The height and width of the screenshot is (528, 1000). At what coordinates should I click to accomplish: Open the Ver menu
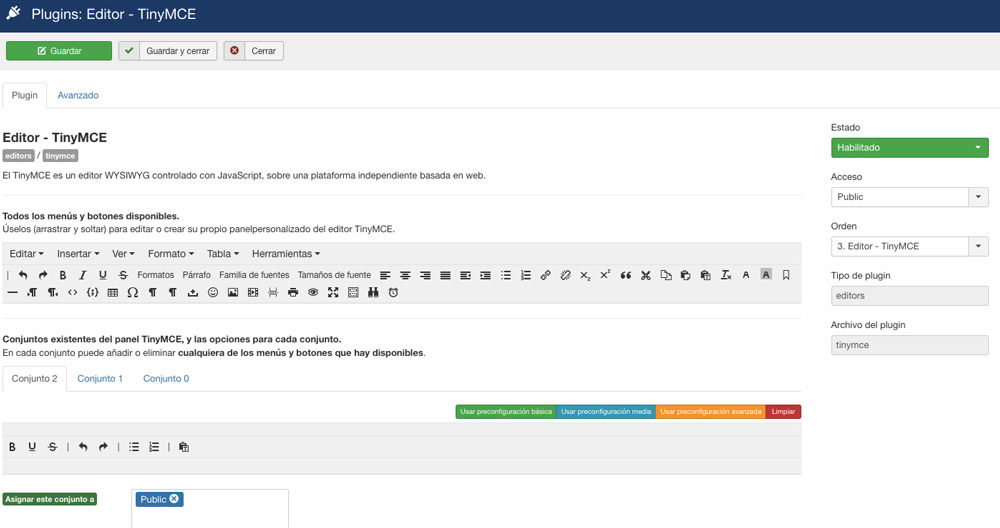[123, 254]
